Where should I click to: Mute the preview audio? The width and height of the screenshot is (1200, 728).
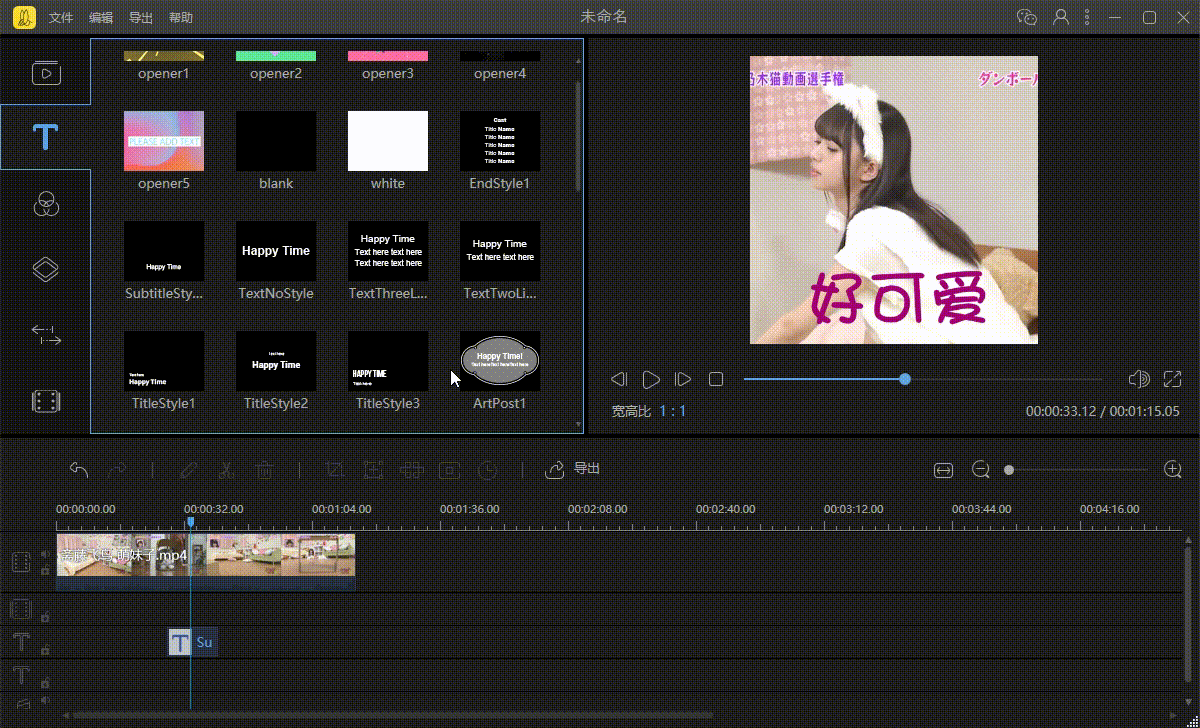[x=1140, y=379]
